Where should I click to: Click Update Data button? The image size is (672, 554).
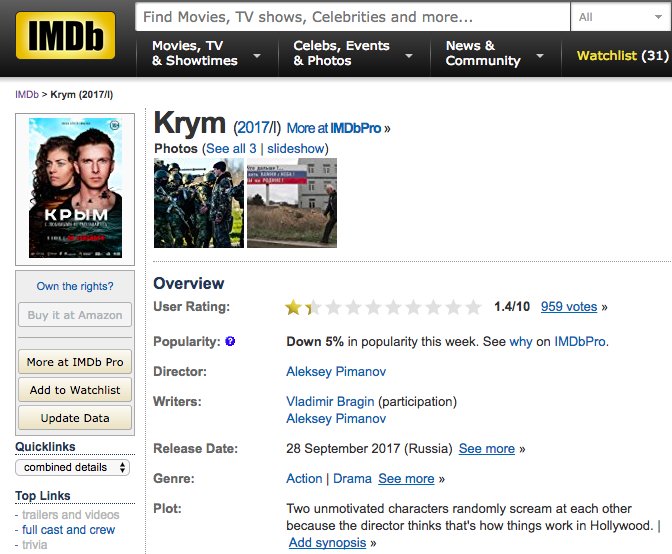tap(75, 418)
